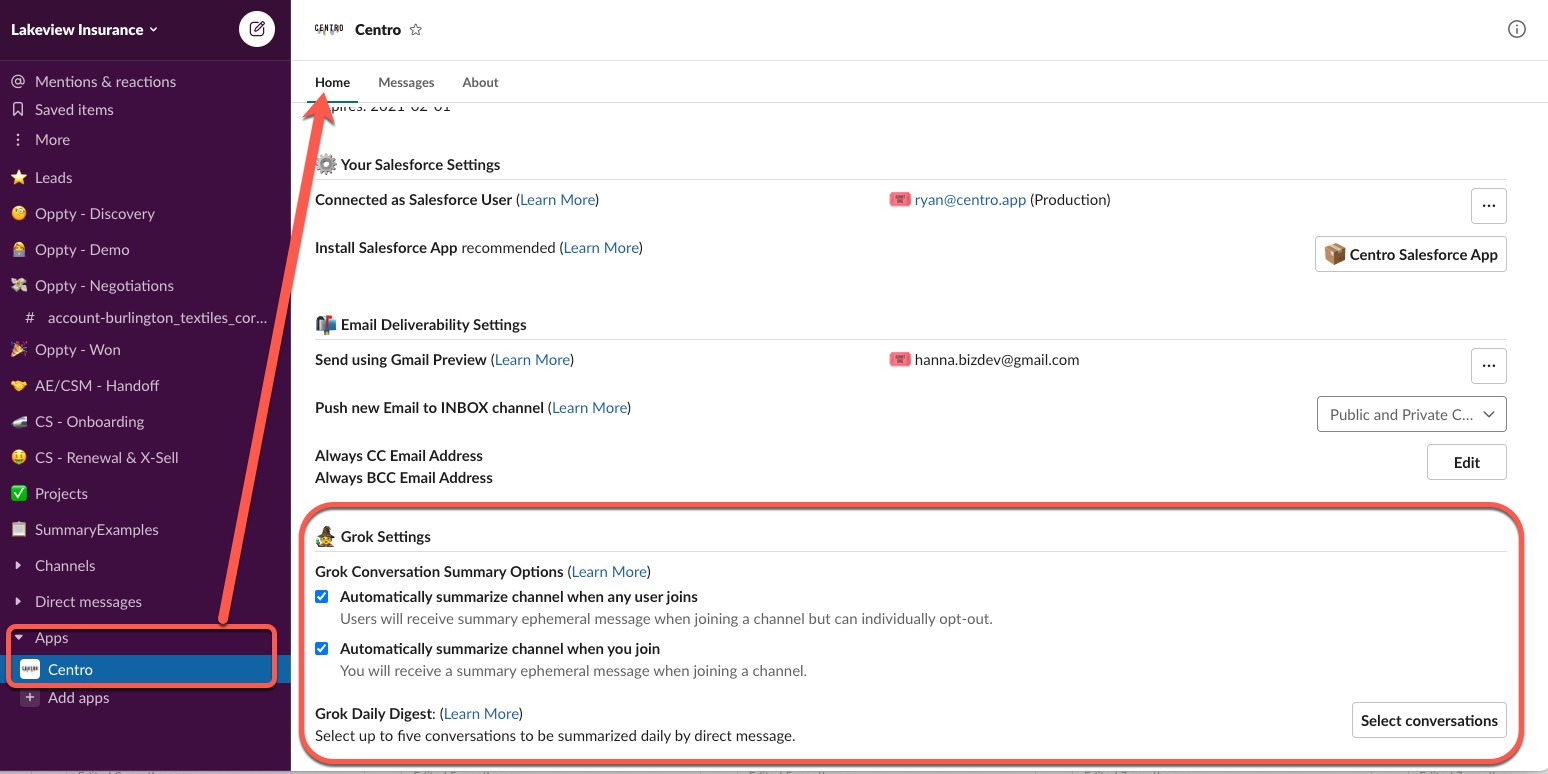Click the Grok Settings heading

tap(386, 537)
